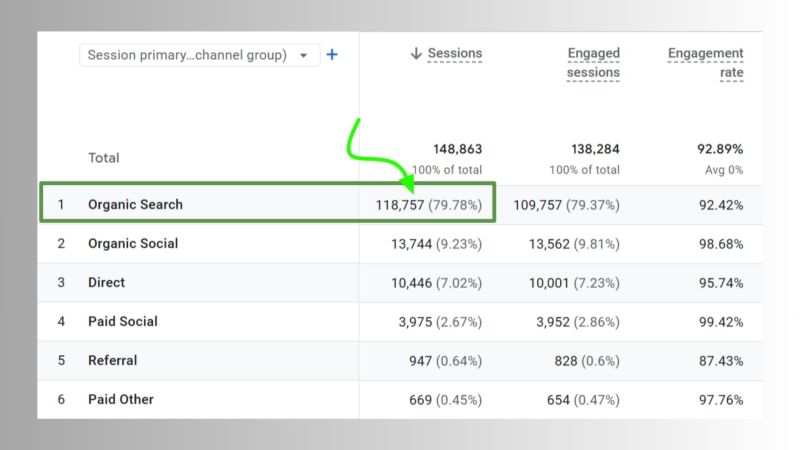This screenshot has width=800, height=450.
Task: Click Paid Other engagement rate 97.76%
Action: click(721, 400)
